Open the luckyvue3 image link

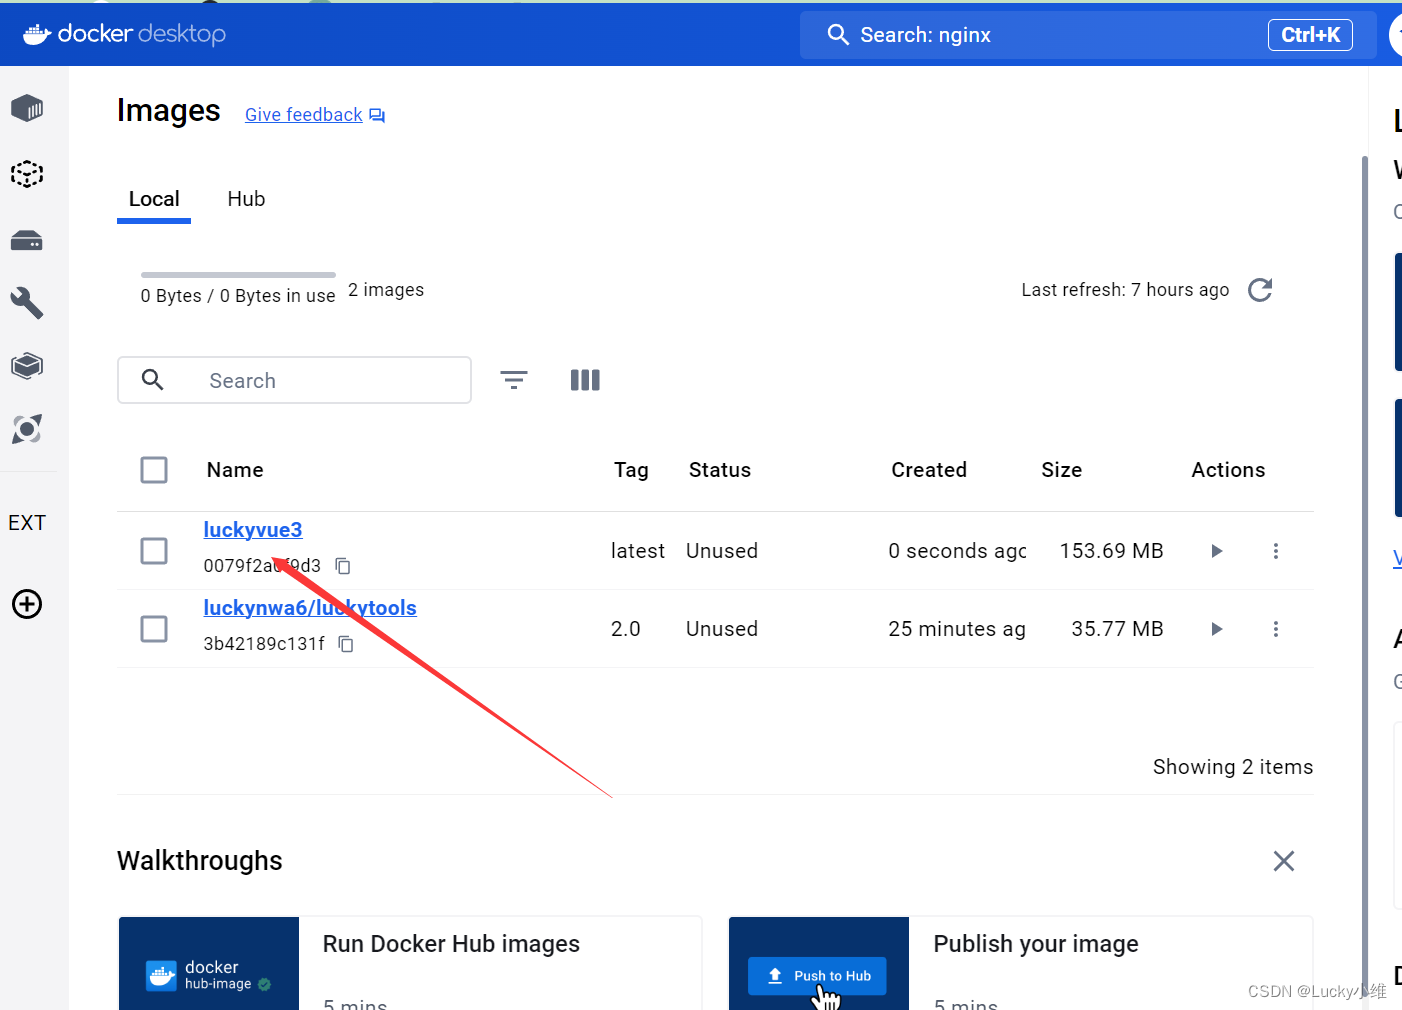pyautogui.click(x=253, y=530)
